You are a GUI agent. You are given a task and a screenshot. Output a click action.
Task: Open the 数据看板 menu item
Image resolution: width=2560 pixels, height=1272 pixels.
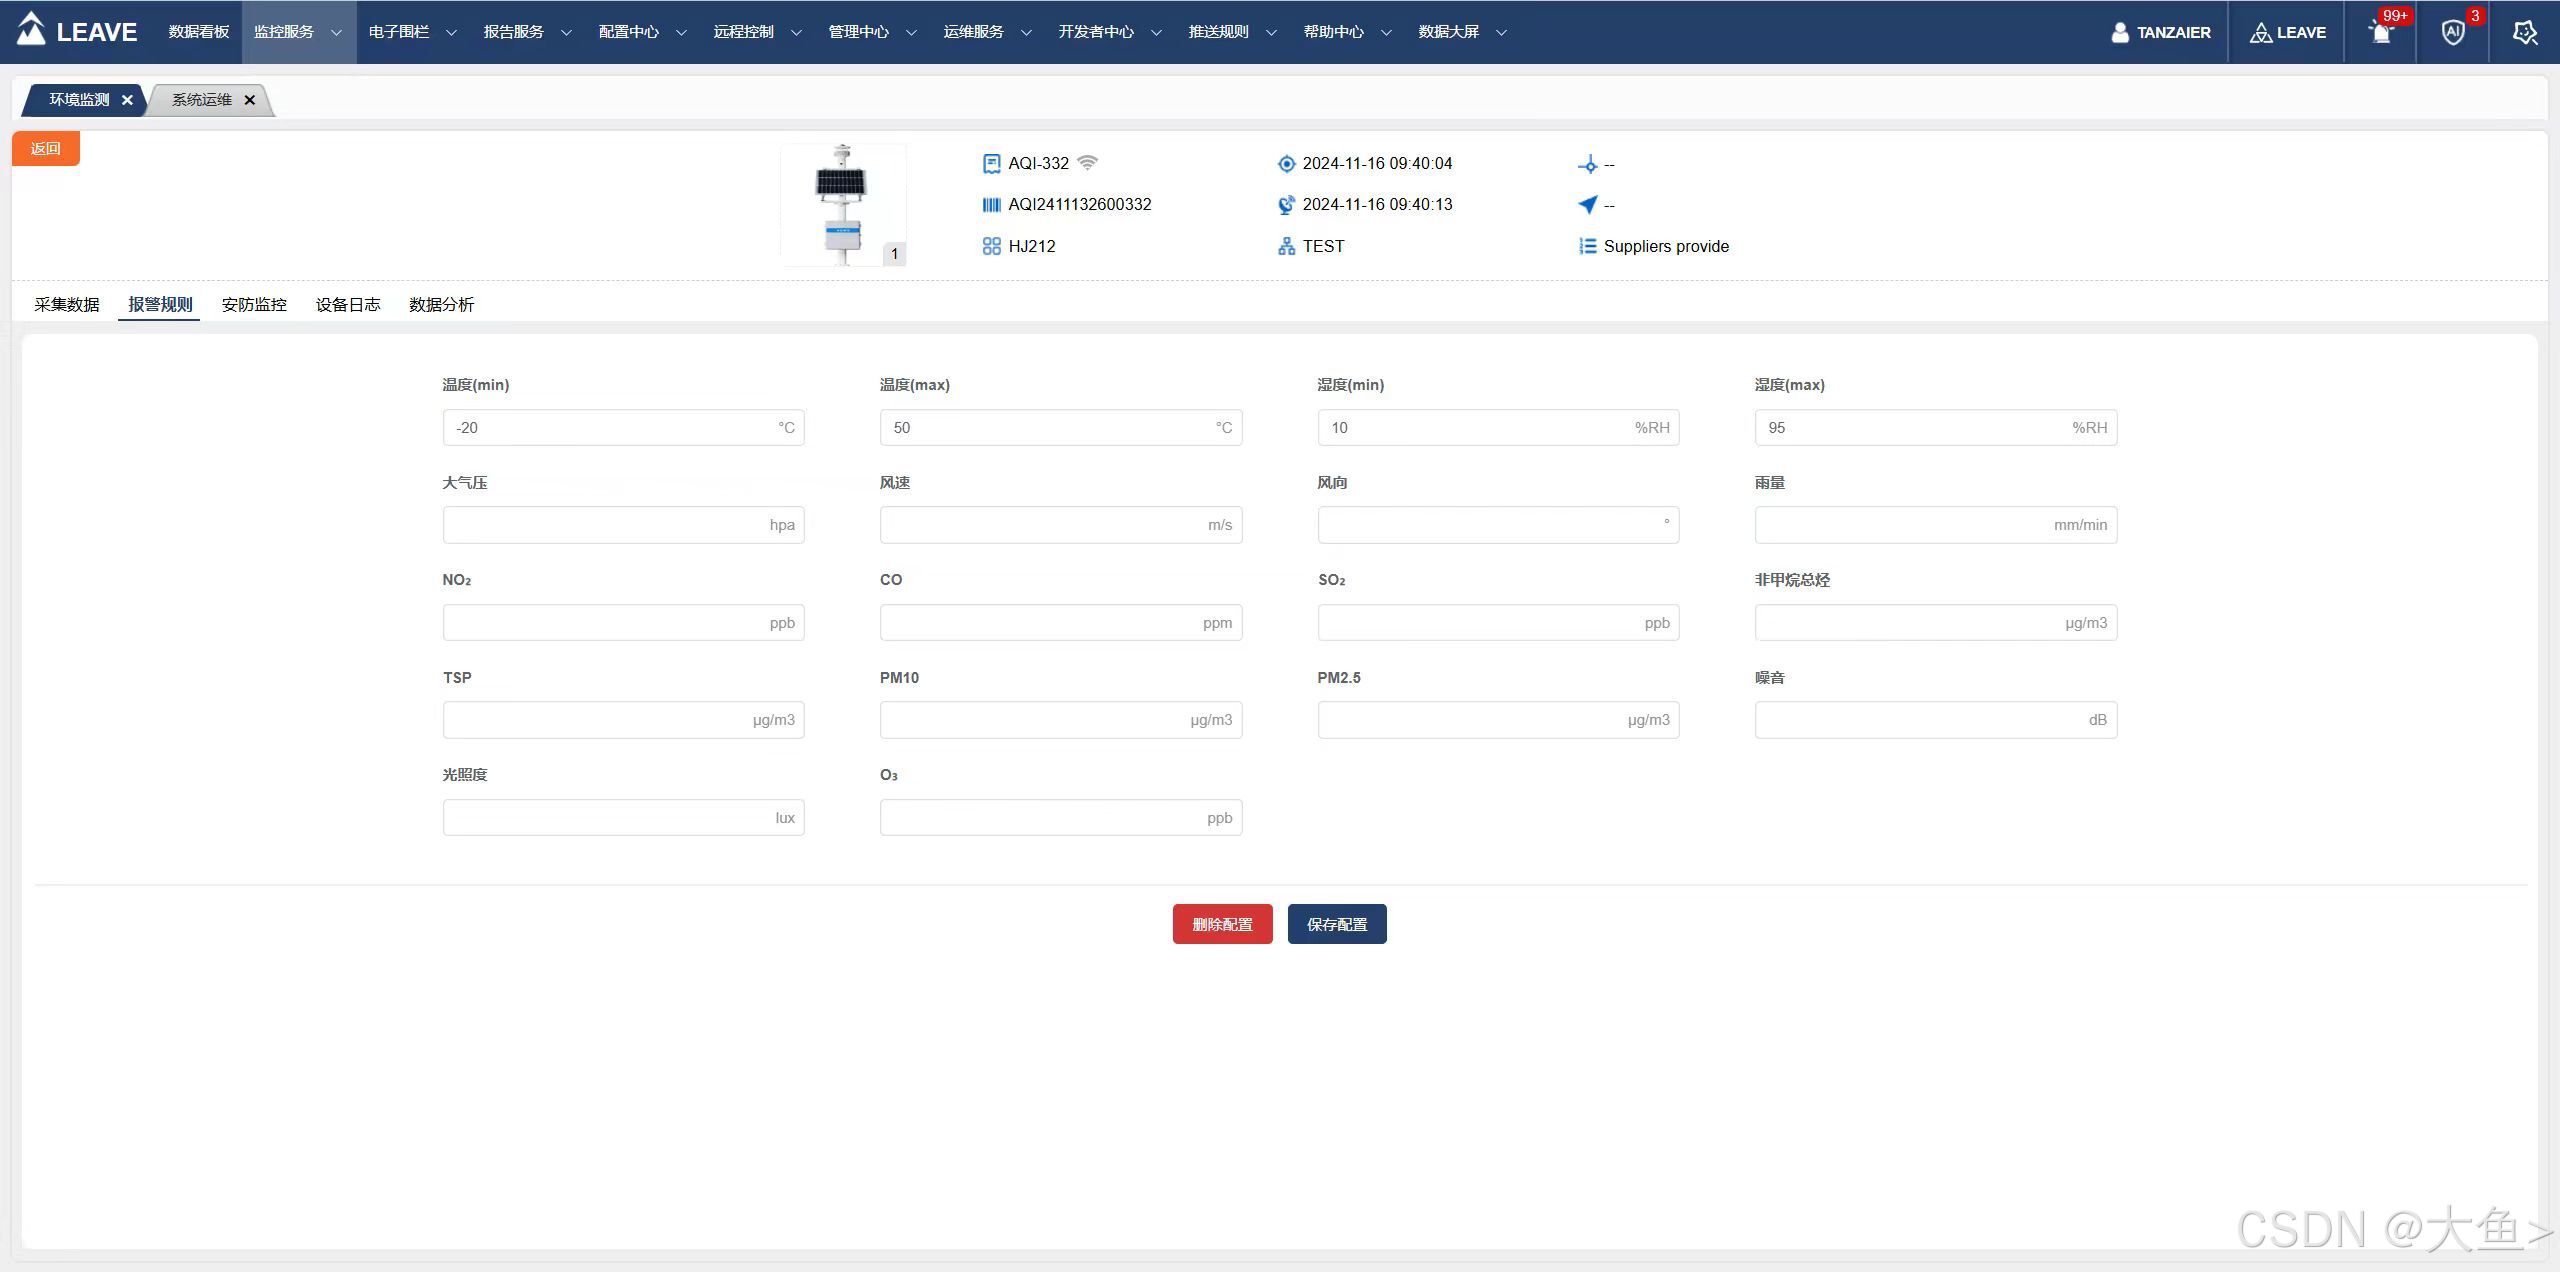tap(199, 32)
